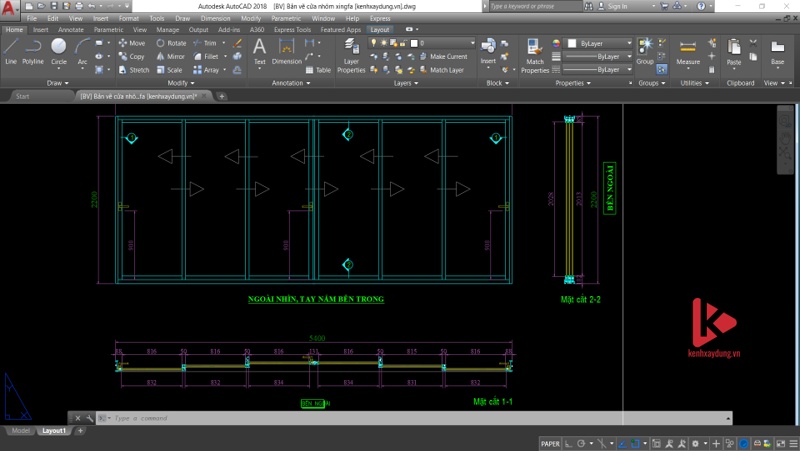
Task: Choose the Circle tool
Action: point(59,51)
